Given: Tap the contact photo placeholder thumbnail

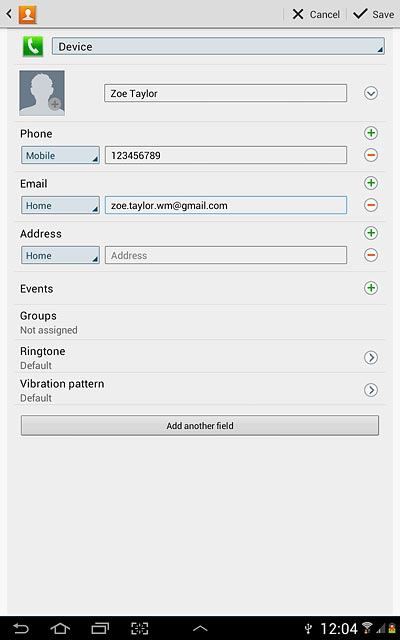Looking at the screenshot, I should [x=42, y=93].
